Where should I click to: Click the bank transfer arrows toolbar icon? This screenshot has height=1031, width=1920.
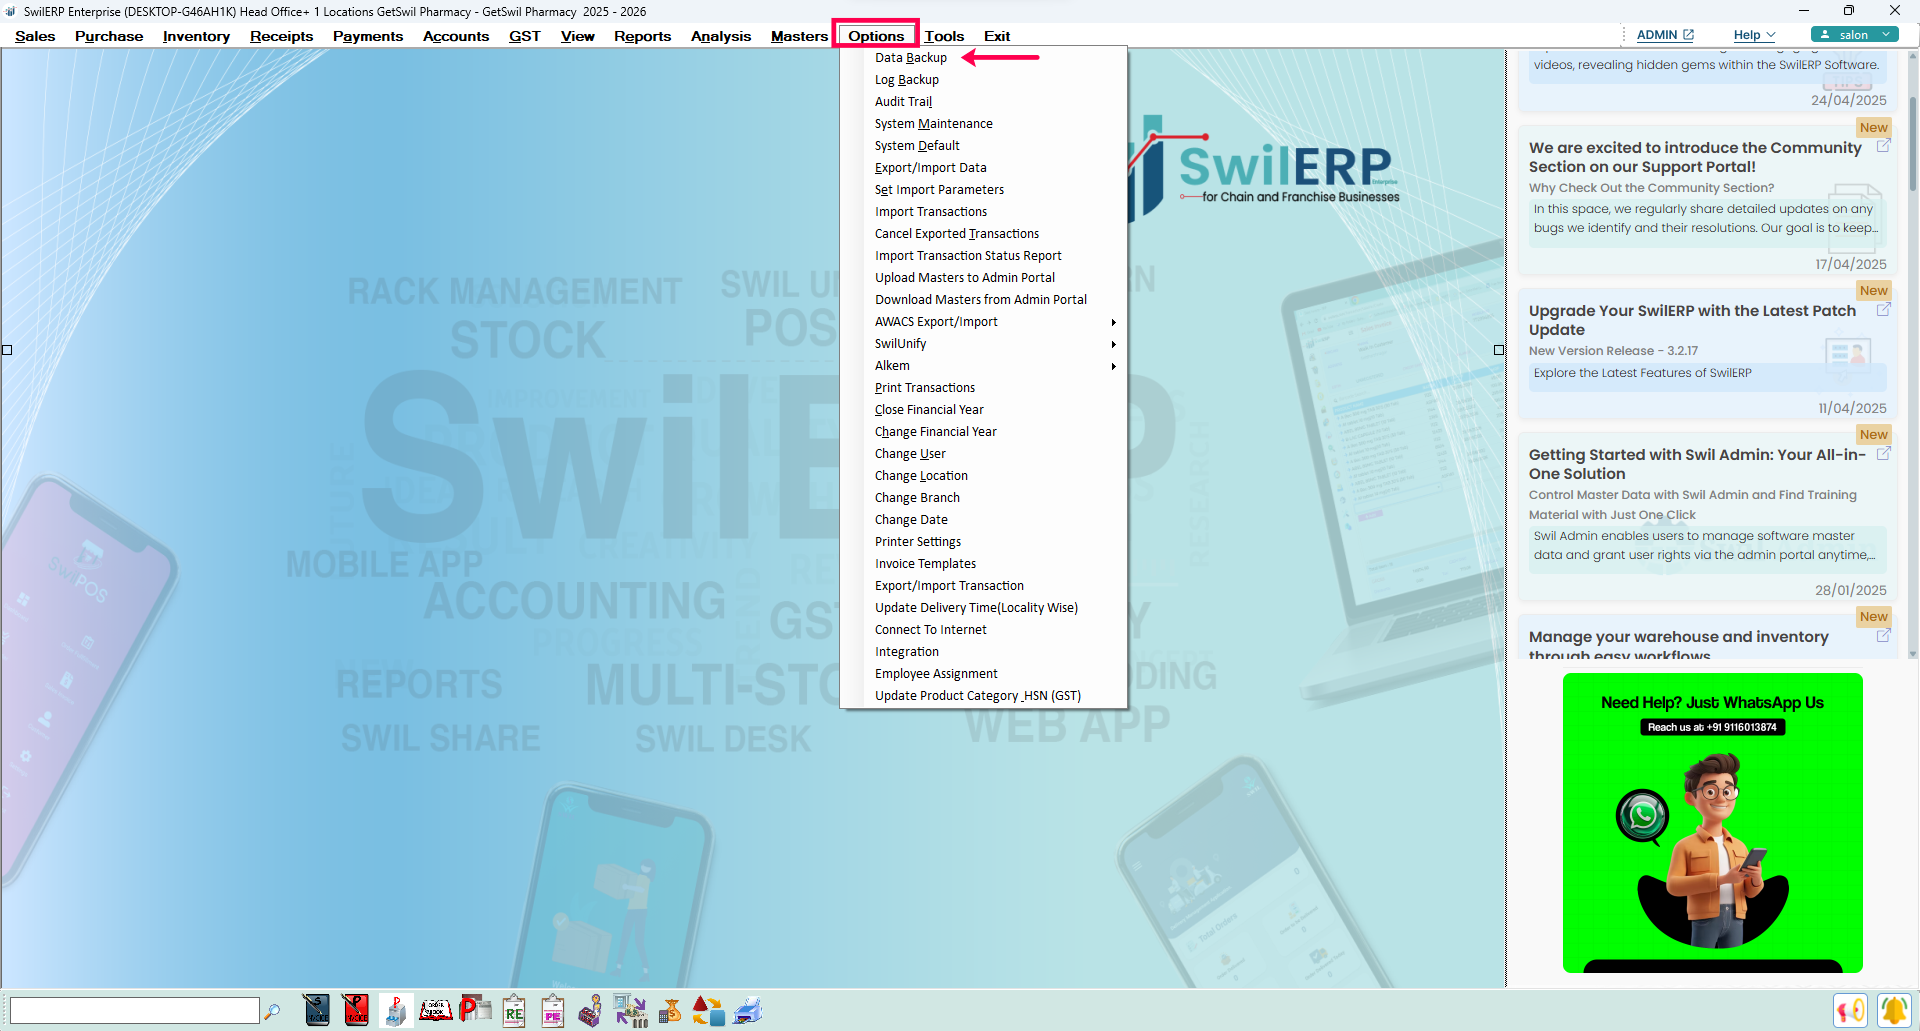tap(631, 1010)
